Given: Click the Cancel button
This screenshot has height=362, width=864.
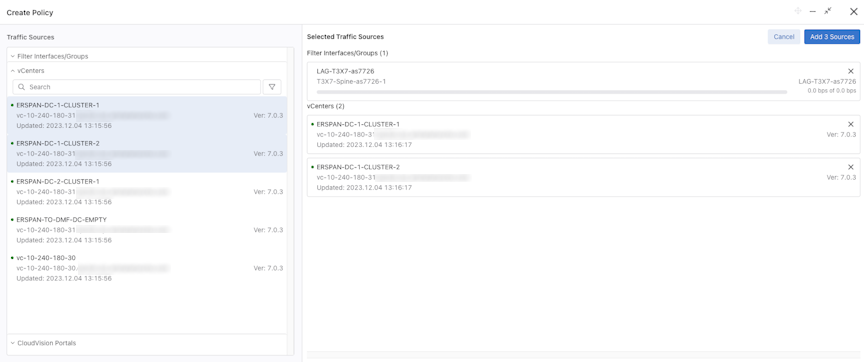Looking at the screenshot, I should pos(784,37).
